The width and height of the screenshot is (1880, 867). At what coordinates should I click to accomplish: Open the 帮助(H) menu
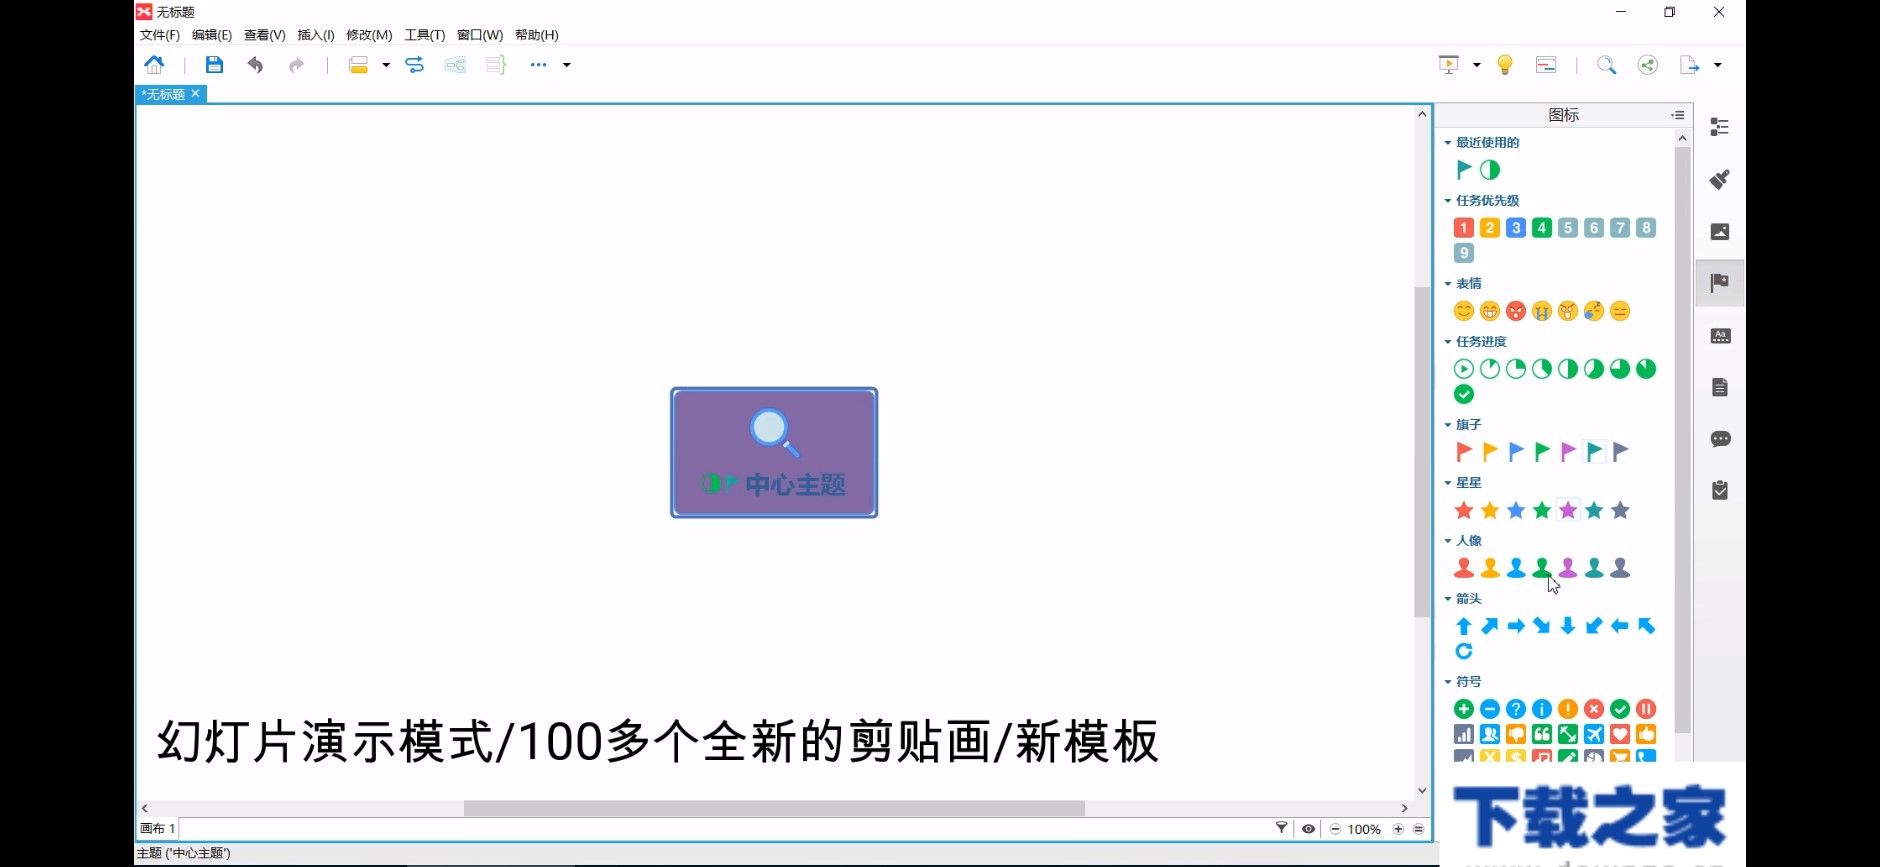pyautogui.click(x=537, y=35)
